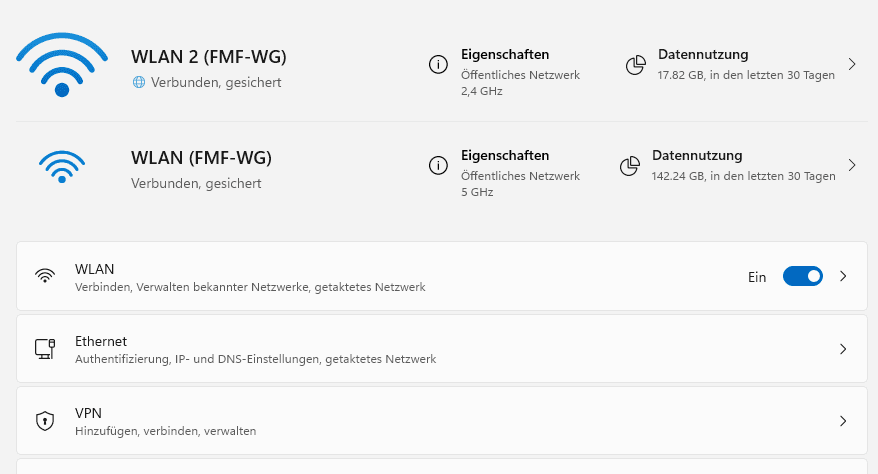This screenshot has width=878, height=474.
Task: Click the large WLAN 2 Wi-Fi icon
Action: pos(62,64)
